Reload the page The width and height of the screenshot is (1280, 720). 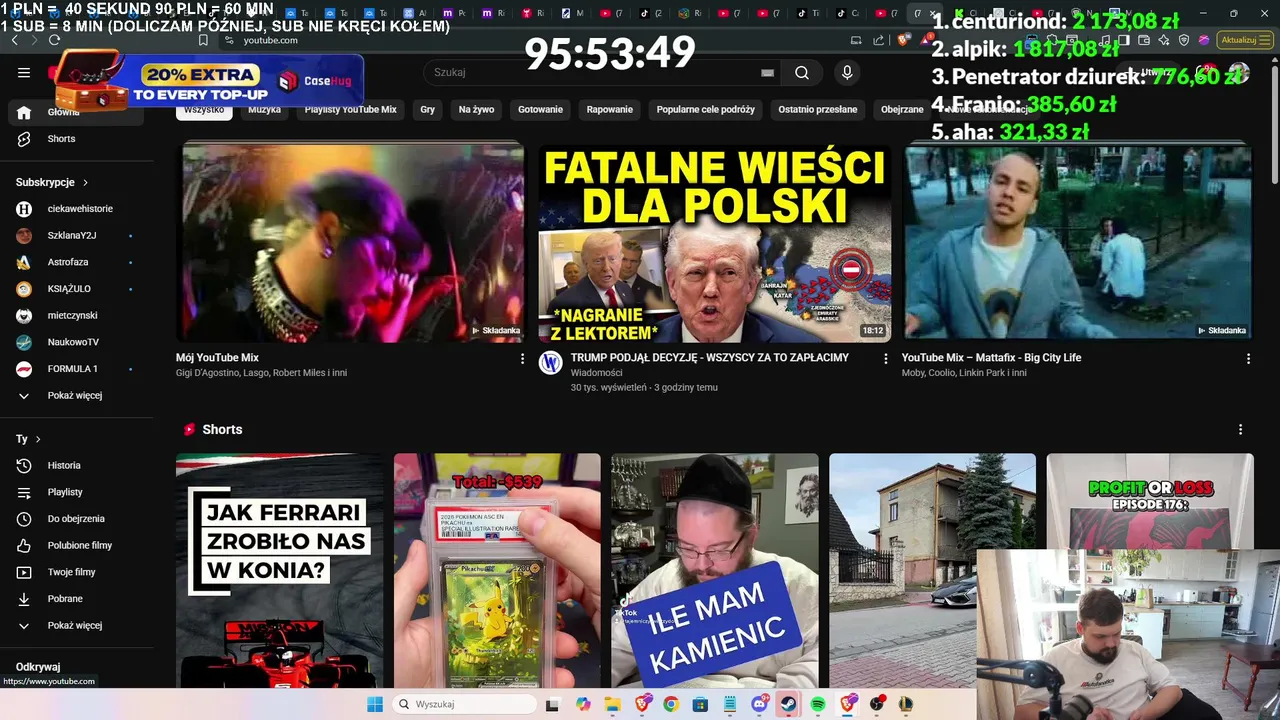pos(54,40)
